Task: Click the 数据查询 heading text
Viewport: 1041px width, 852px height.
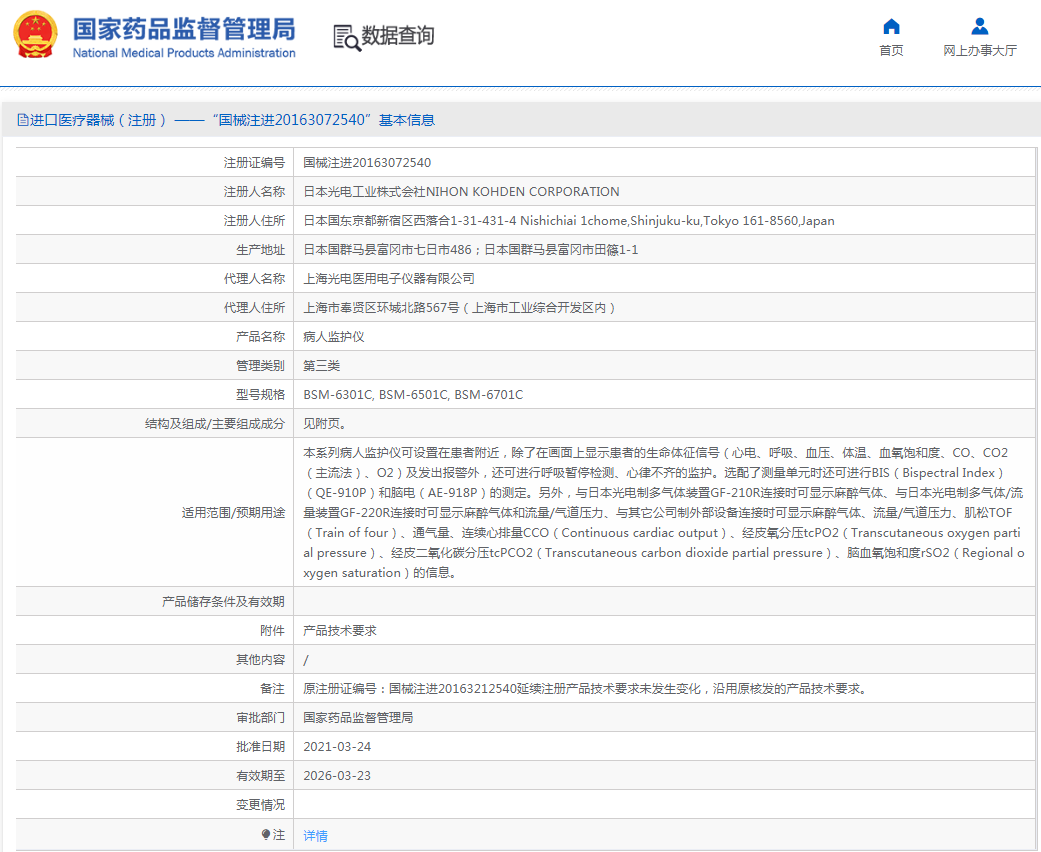Action: (398, 35)
